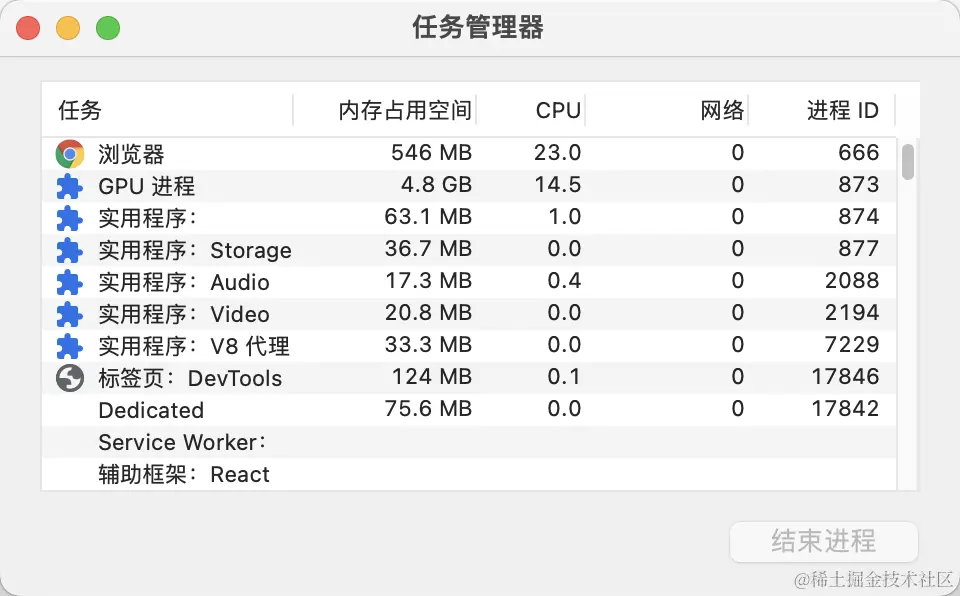Click the globe icon for 标签页: DevTools
The image size is (960, 596).
point(69,378)
